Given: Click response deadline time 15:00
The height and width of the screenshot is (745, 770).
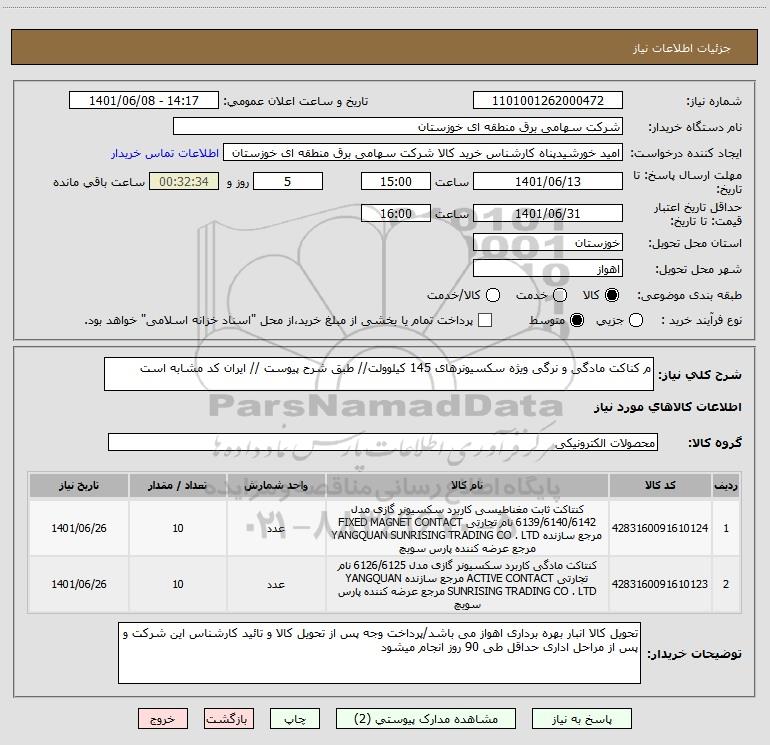Looking at the screenshot, I should click(x=396, y=182).
